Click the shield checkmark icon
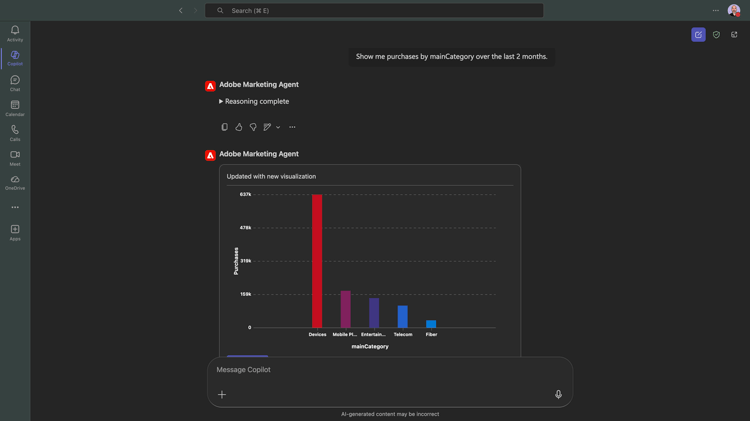Screen dimensions: 750x421 [x=716, y=34]
